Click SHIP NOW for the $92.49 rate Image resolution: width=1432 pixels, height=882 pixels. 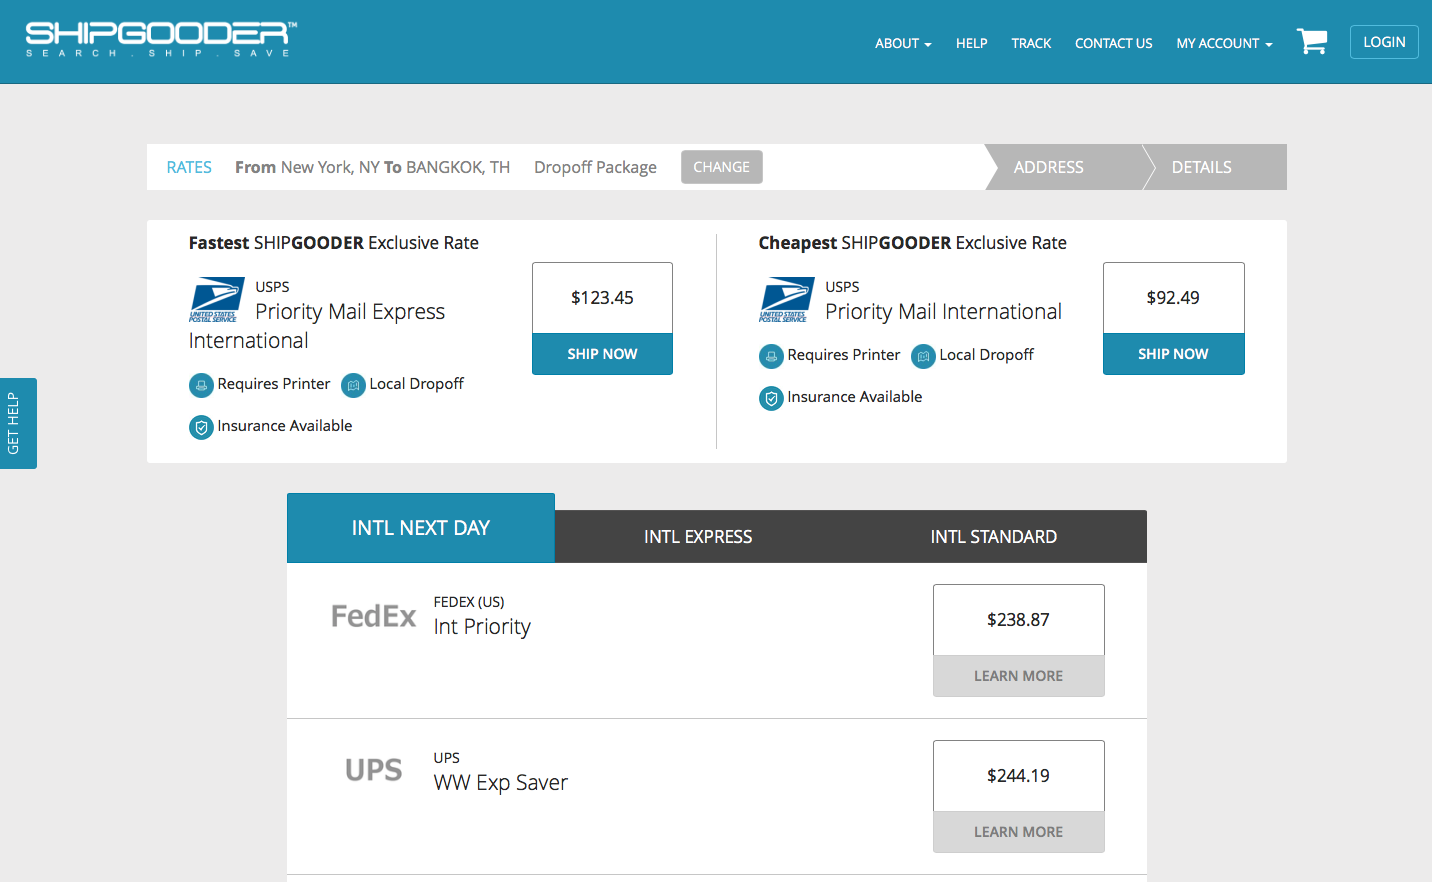(x=1173, y=354)
